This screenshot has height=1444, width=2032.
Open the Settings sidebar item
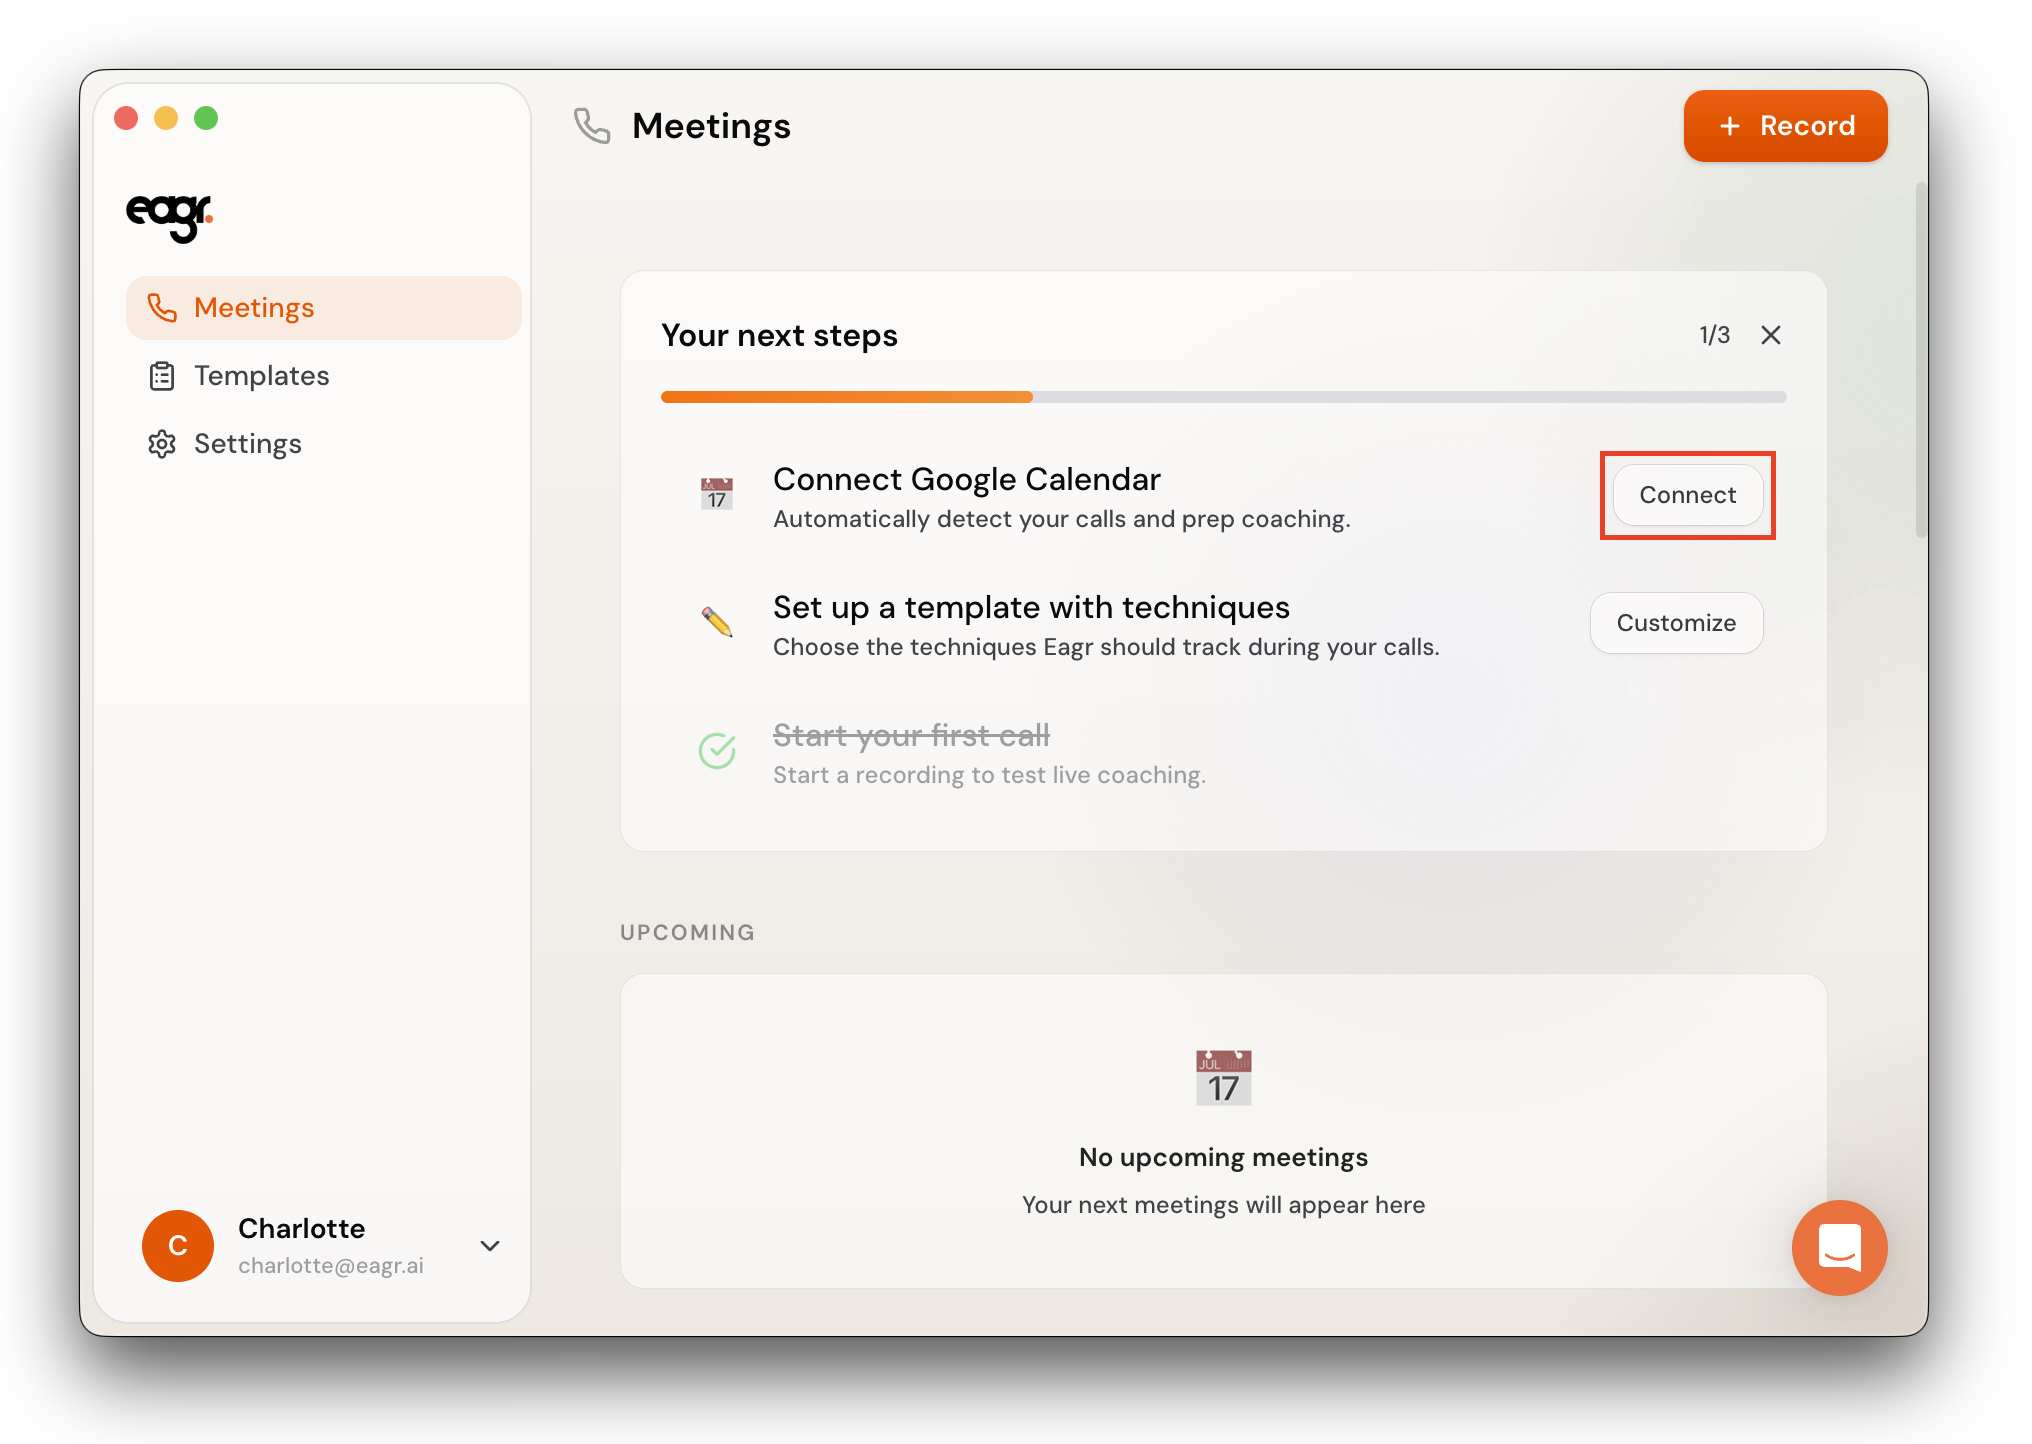click(x=247, y=444)
